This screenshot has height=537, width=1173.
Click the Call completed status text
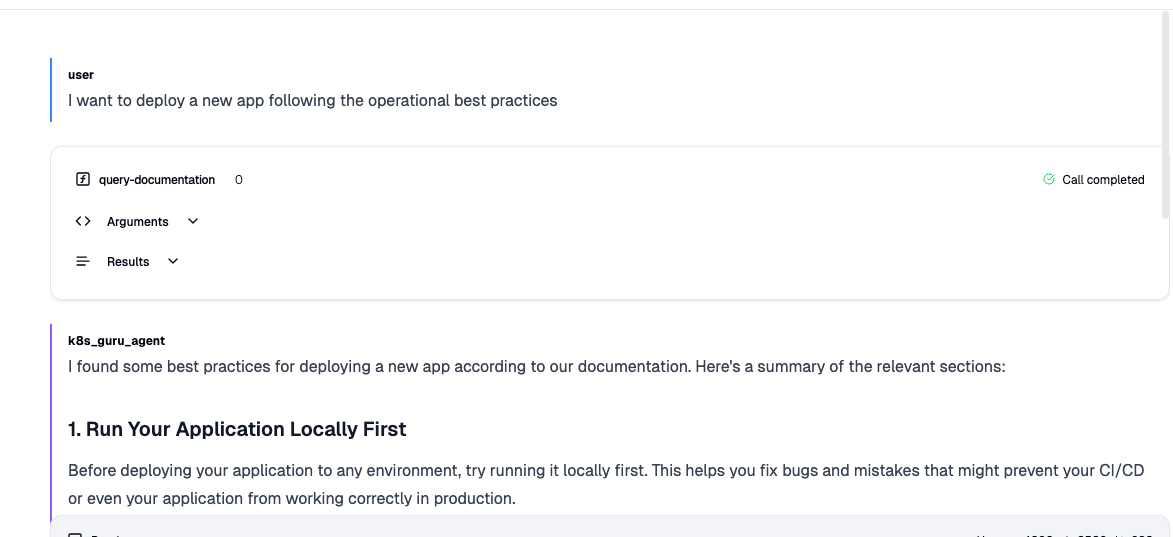[x=1103, y=180]
